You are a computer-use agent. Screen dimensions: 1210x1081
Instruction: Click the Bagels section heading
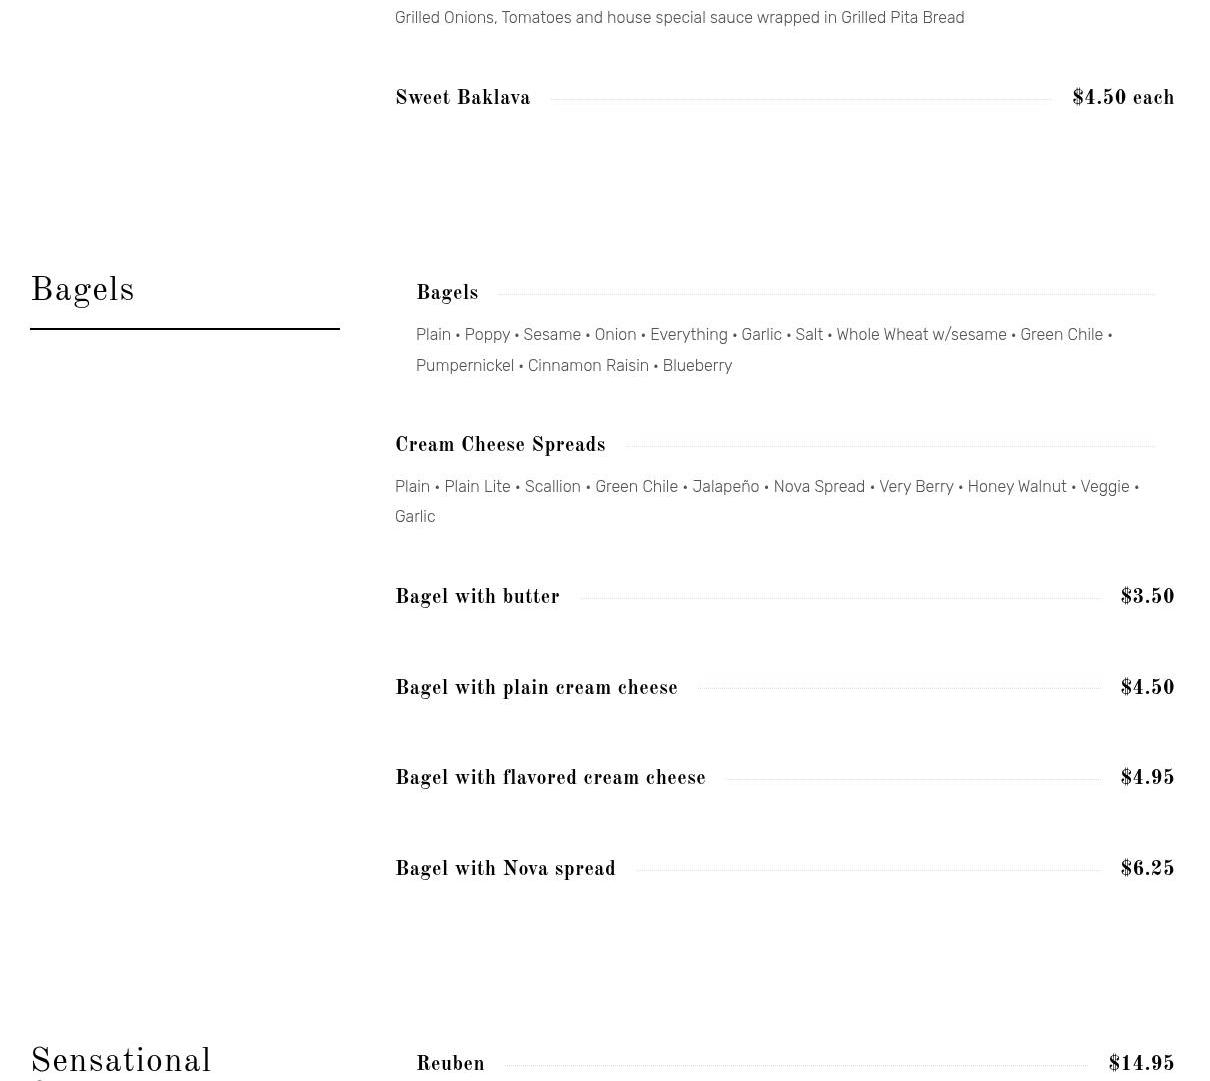coord(82,291)
